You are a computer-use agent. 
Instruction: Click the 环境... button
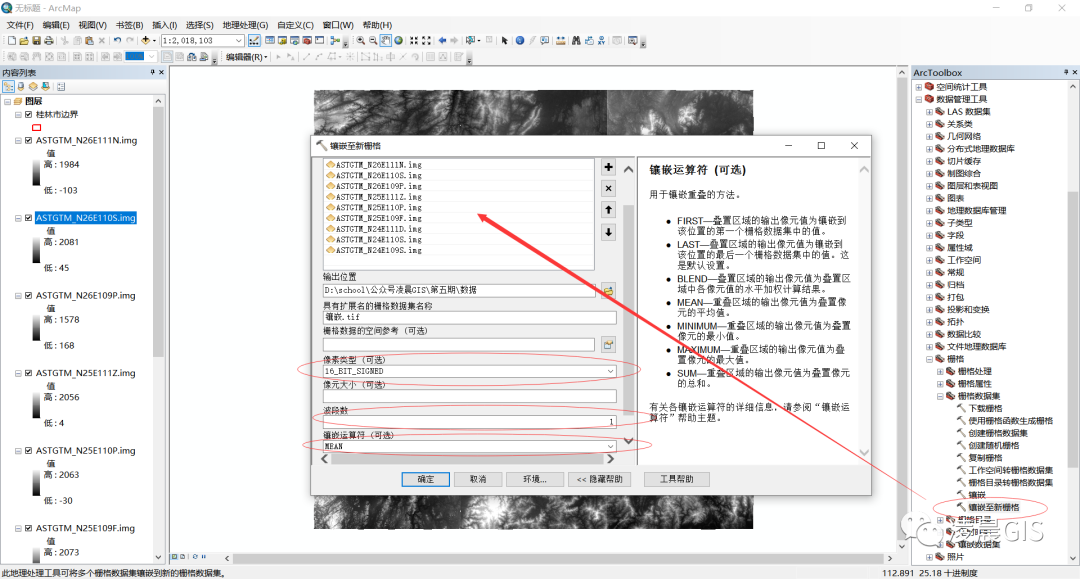534,479
